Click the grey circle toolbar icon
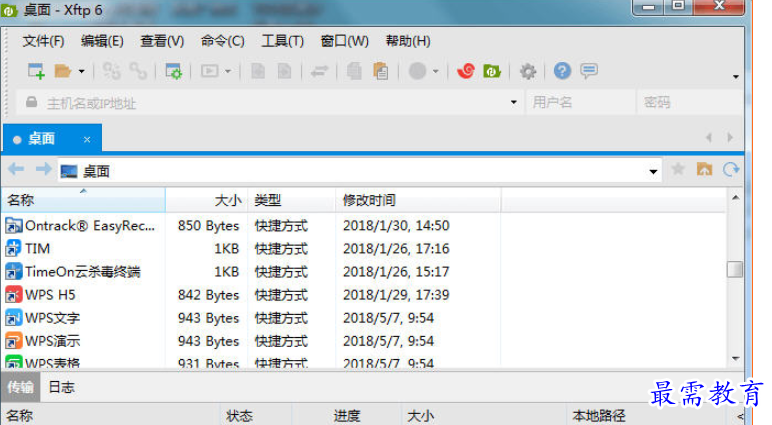 pyautogui.click(x=417, y=71)
